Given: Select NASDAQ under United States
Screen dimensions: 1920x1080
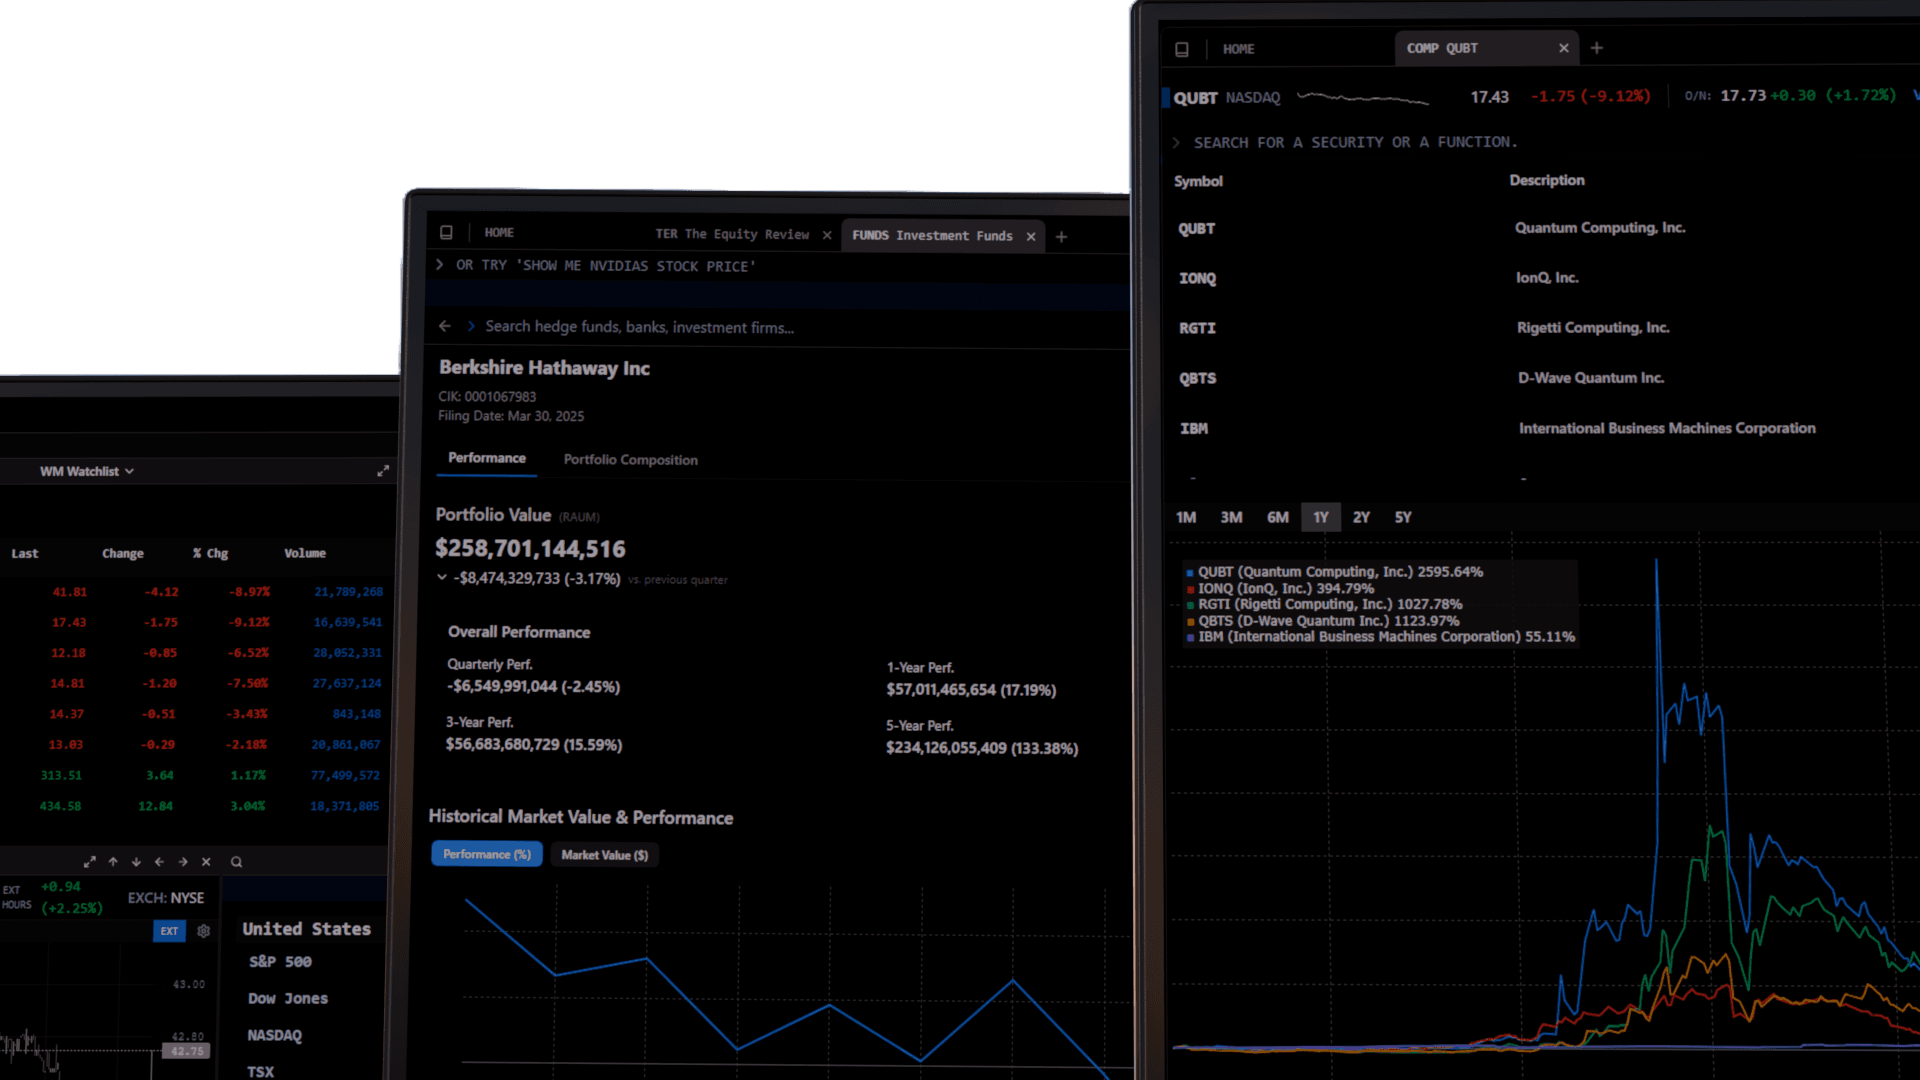Looking at the screenshot, I should click(274, 1036).
